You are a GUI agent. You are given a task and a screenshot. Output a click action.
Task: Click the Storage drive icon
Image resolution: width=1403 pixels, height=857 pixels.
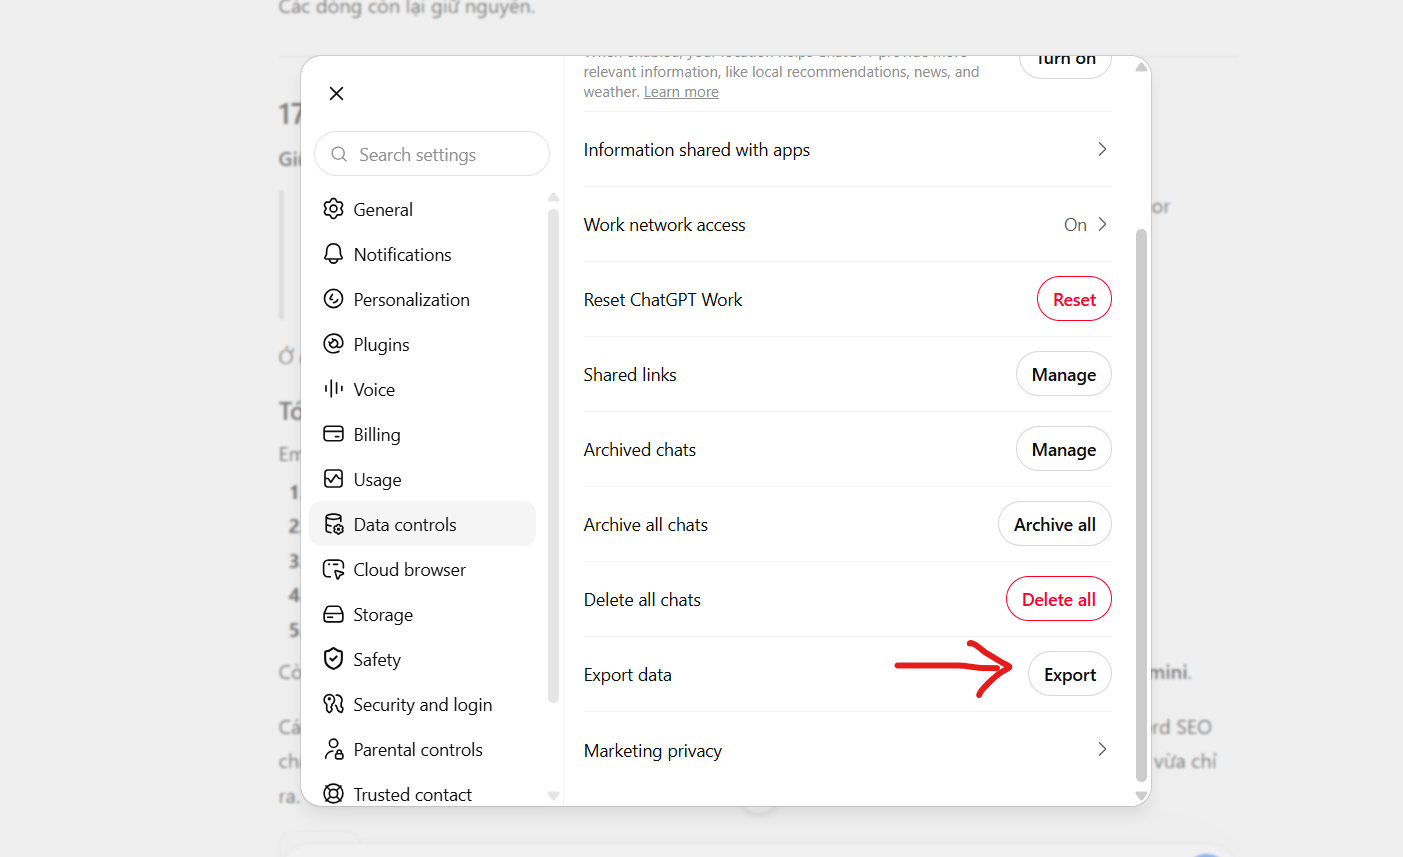(x=333, y=614)
